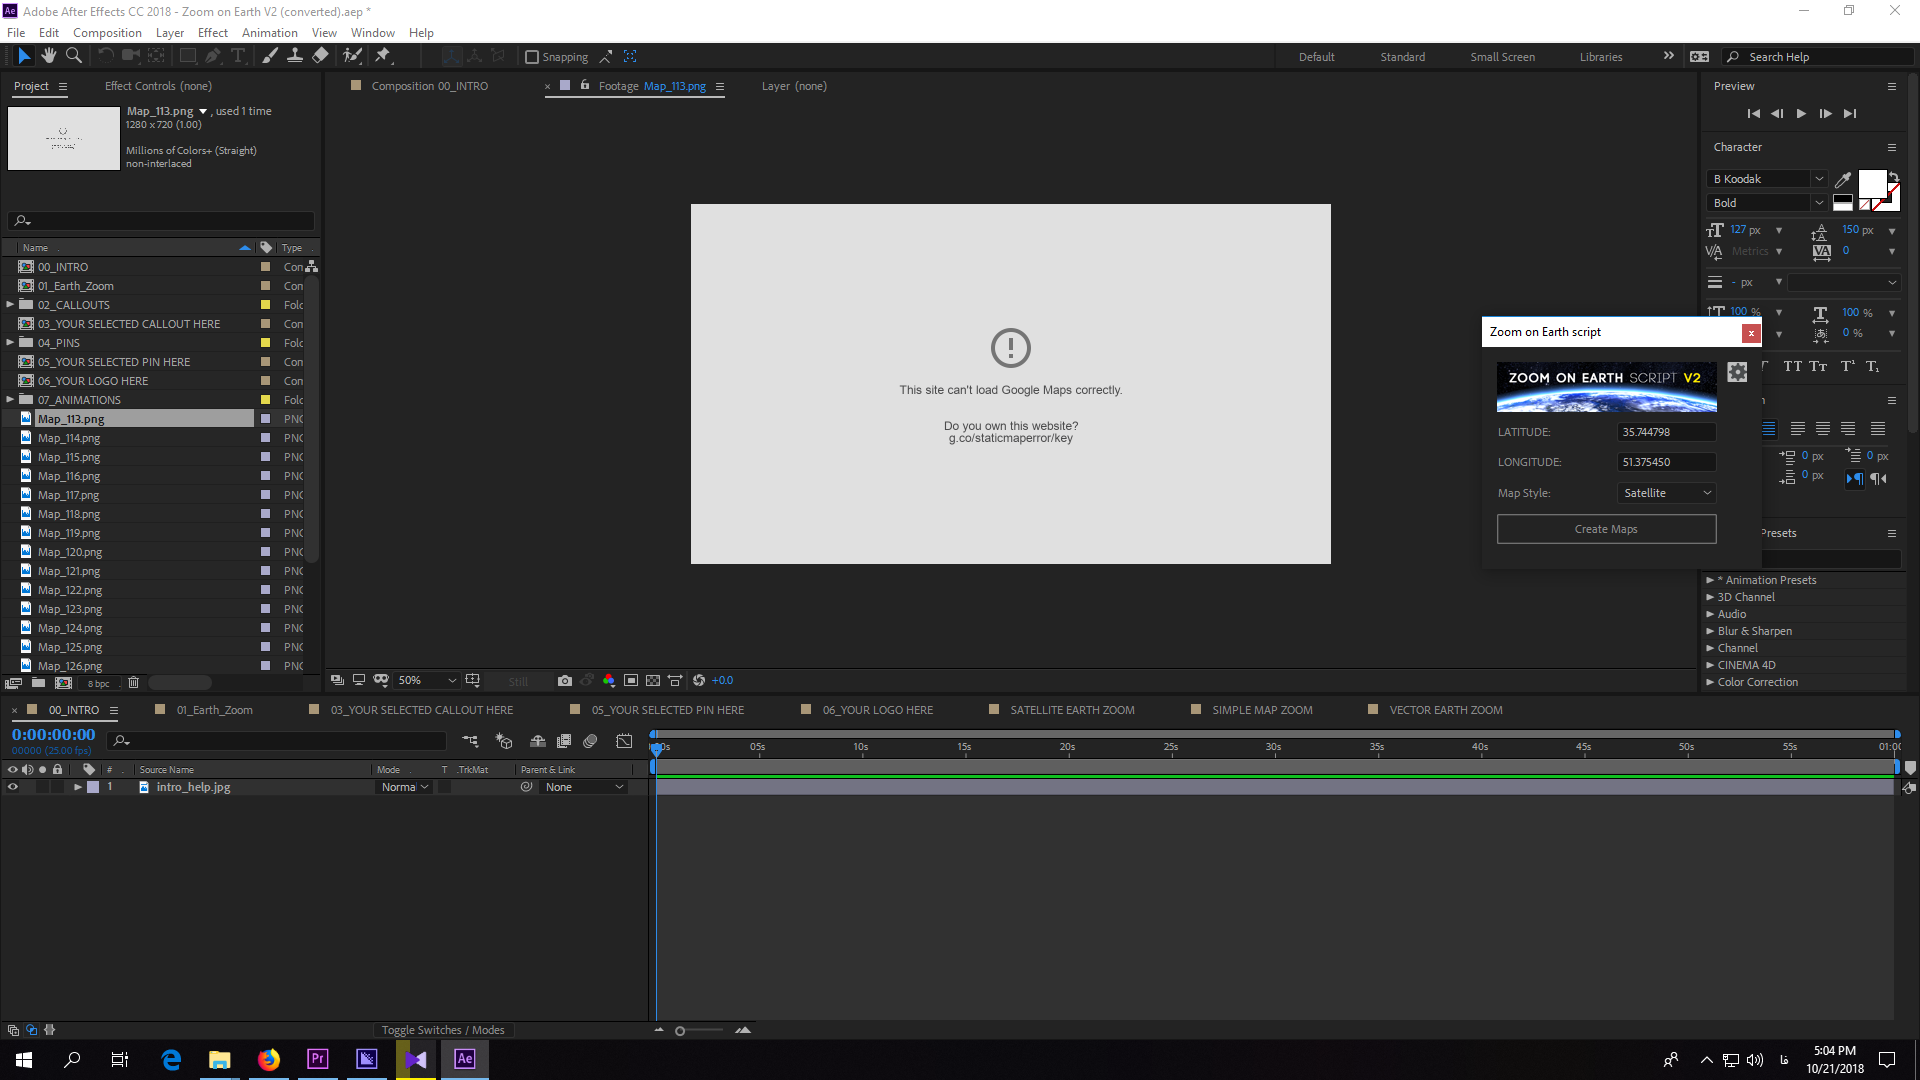The image size is (1920, 1080).
Task: Switch to Standard workspace
Action: tap(1402, 57)
